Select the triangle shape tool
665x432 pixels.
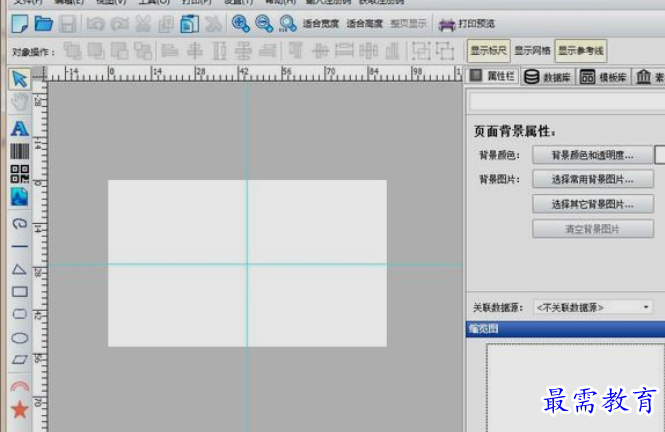tap(20, 269)
